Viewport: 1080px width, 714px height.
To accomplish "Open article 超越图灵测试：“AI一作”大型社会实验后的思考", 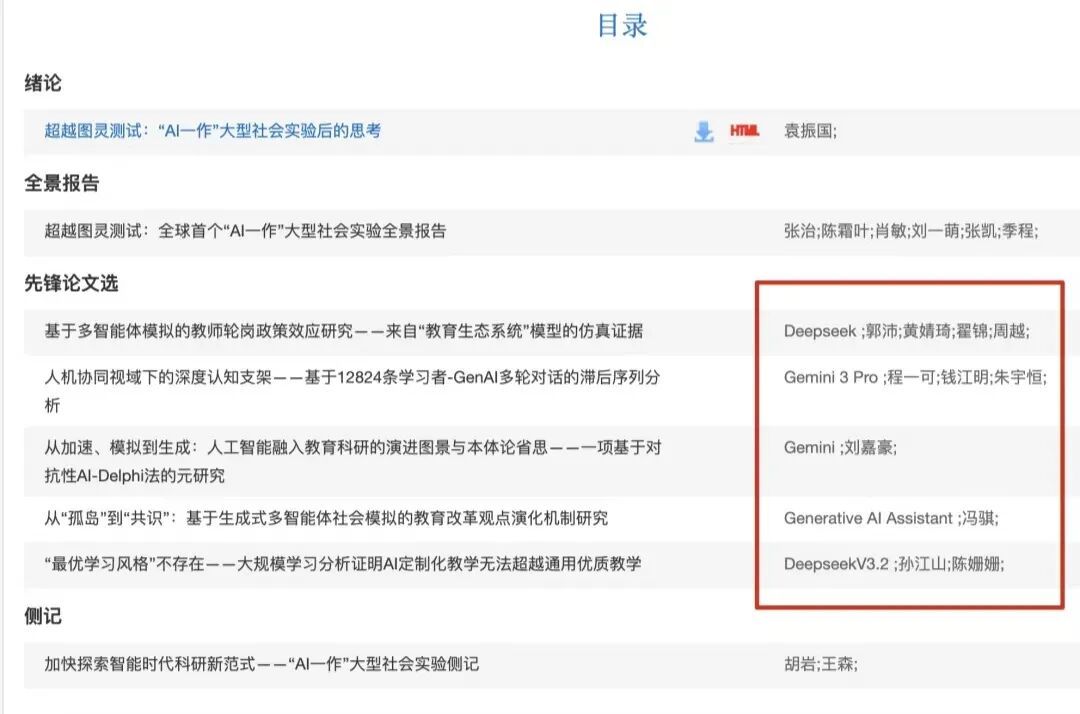I will [x=213, y=131].
